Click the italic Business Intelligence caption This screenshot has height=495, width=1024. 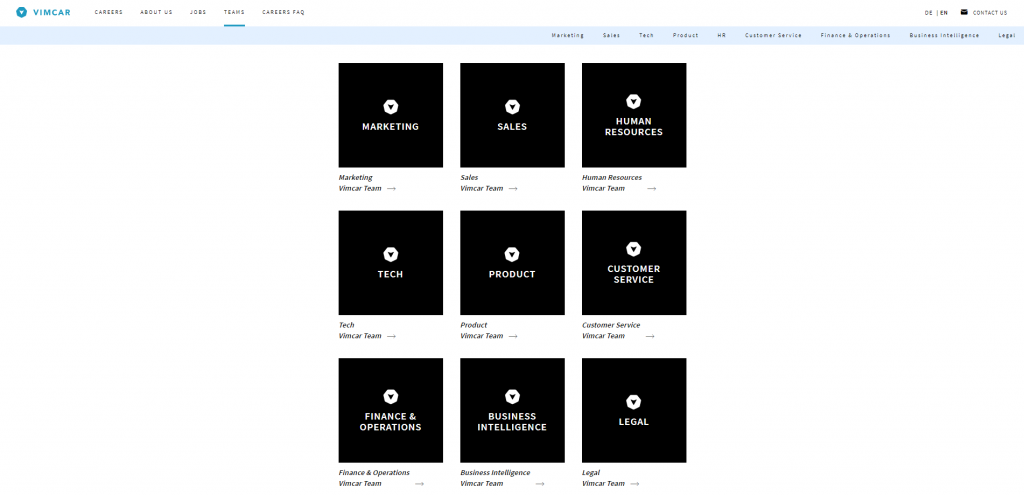pos(495,473)
